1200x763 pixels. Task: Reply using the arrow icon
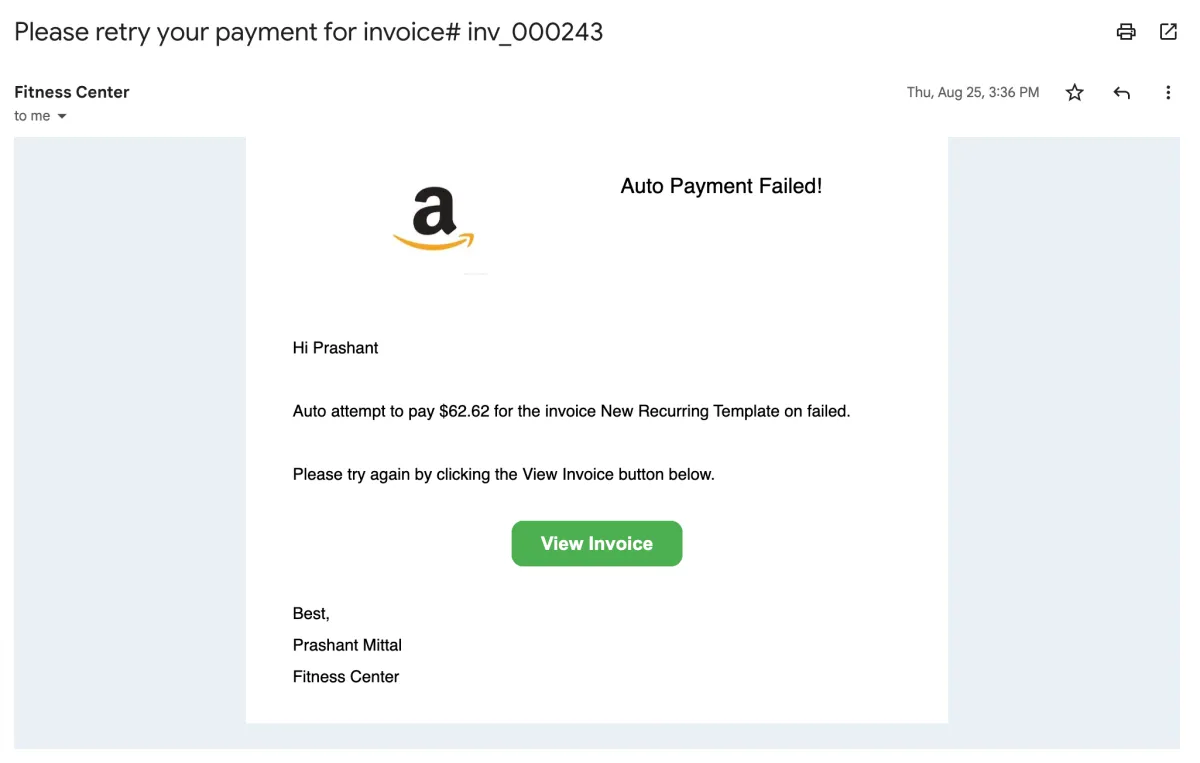pos(1122,93)
